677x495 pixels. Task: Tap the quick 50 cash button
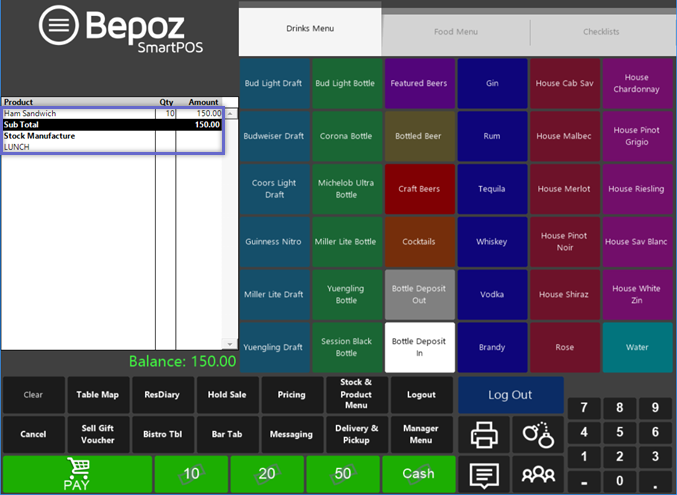(x=343, y=474)
